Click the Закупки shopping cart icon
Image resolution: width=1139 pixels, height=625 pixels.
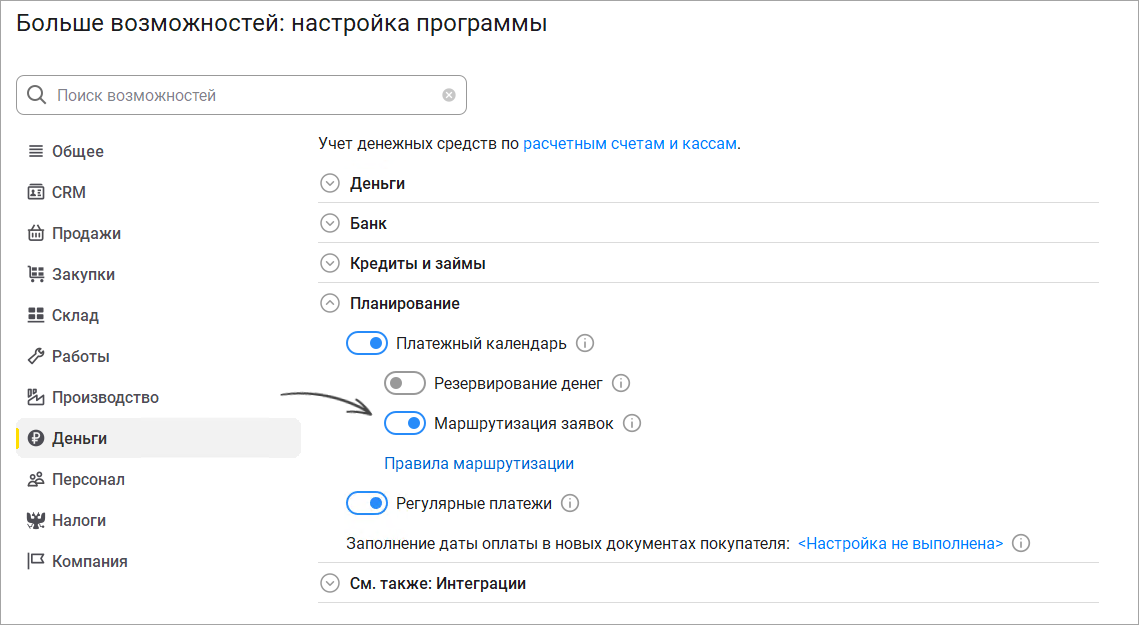pos(36,274)
